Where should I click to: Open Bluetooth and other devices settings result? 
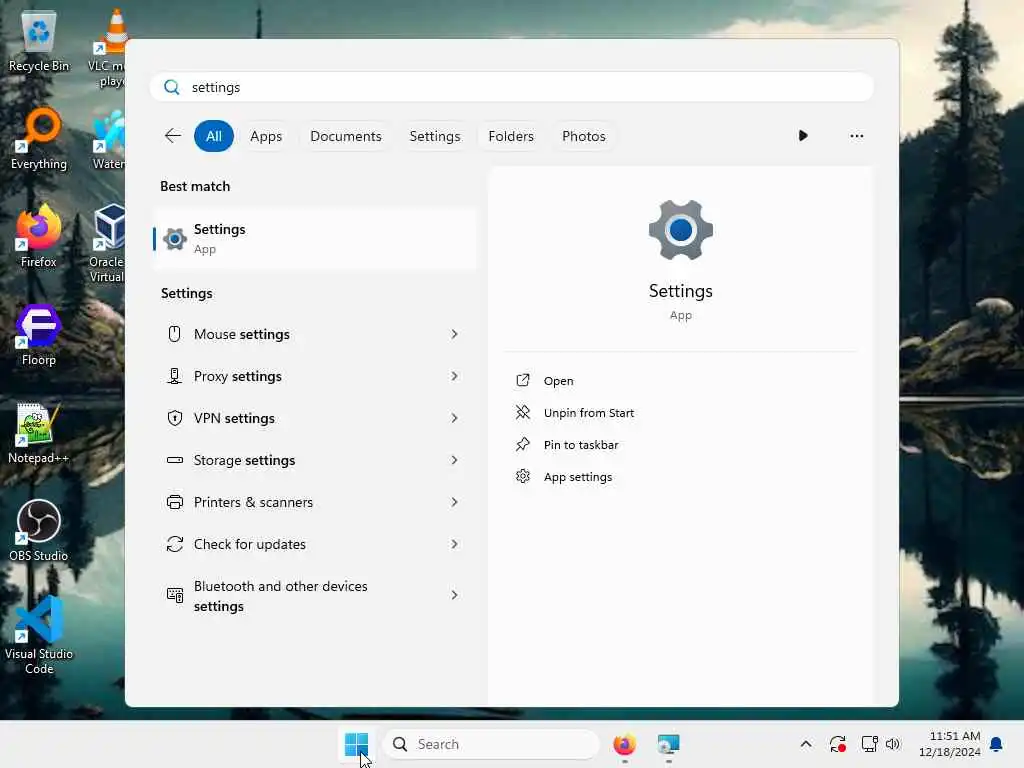315,596
